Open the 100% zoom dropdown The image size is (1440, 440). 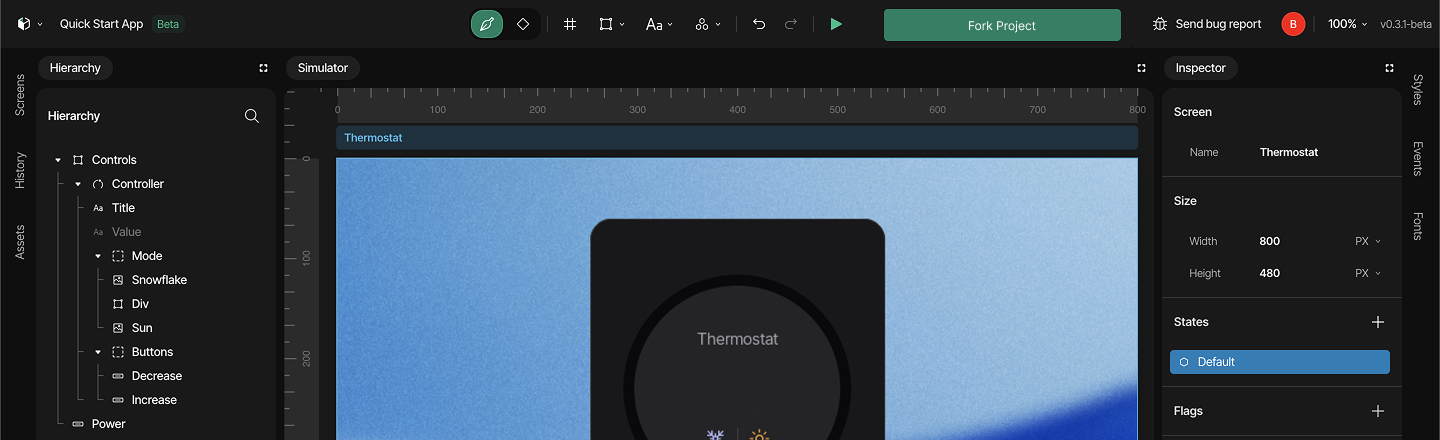[x=1347, y=24]
